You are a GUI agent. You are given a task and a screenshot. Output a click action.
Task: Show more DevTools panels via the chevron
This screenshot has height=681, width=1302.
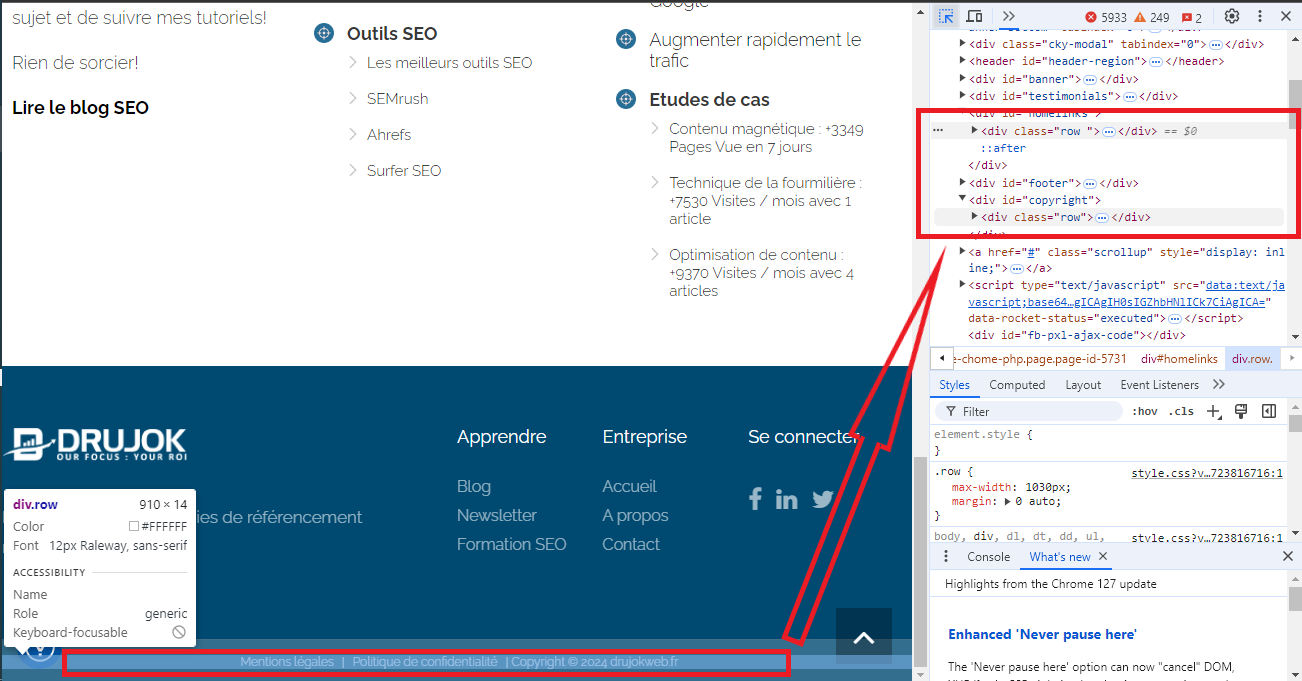pos(1008,16)
